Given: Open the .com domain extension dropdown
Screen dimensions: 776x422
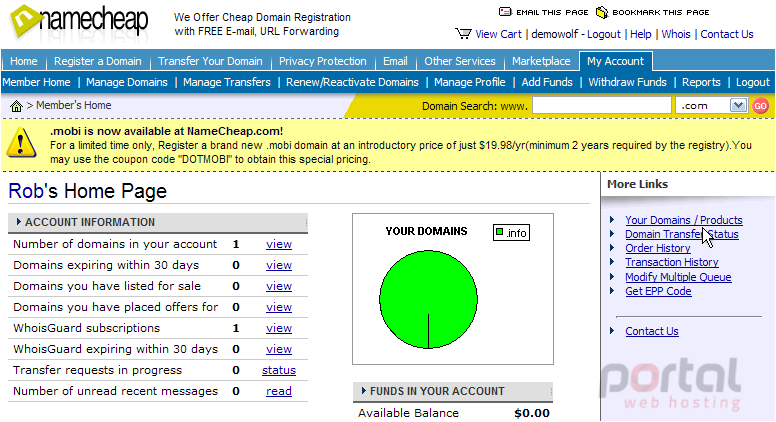Looking at the screenshot, I should pyautogui.click(x=738, y=105).
